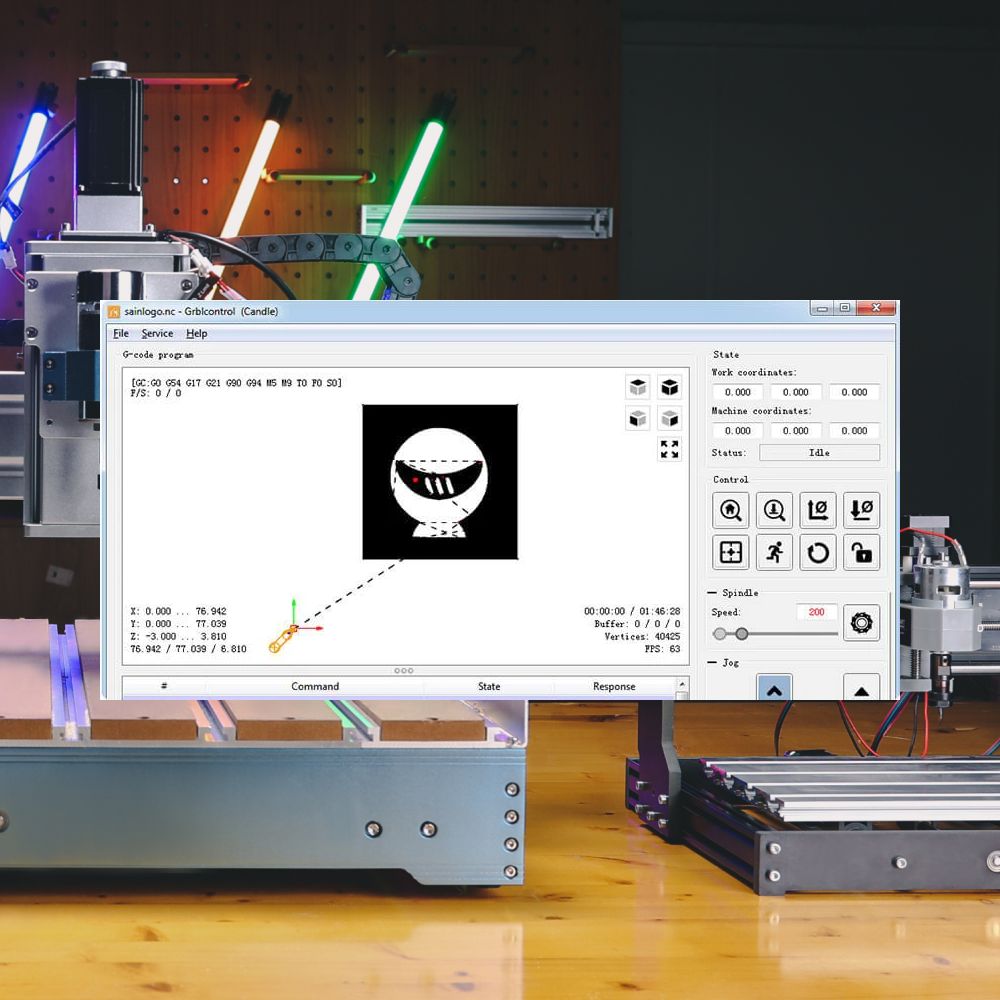Zero the XY work coordinates
The width and height of the screenshot is (1000, 1000).
pos(817,510)
